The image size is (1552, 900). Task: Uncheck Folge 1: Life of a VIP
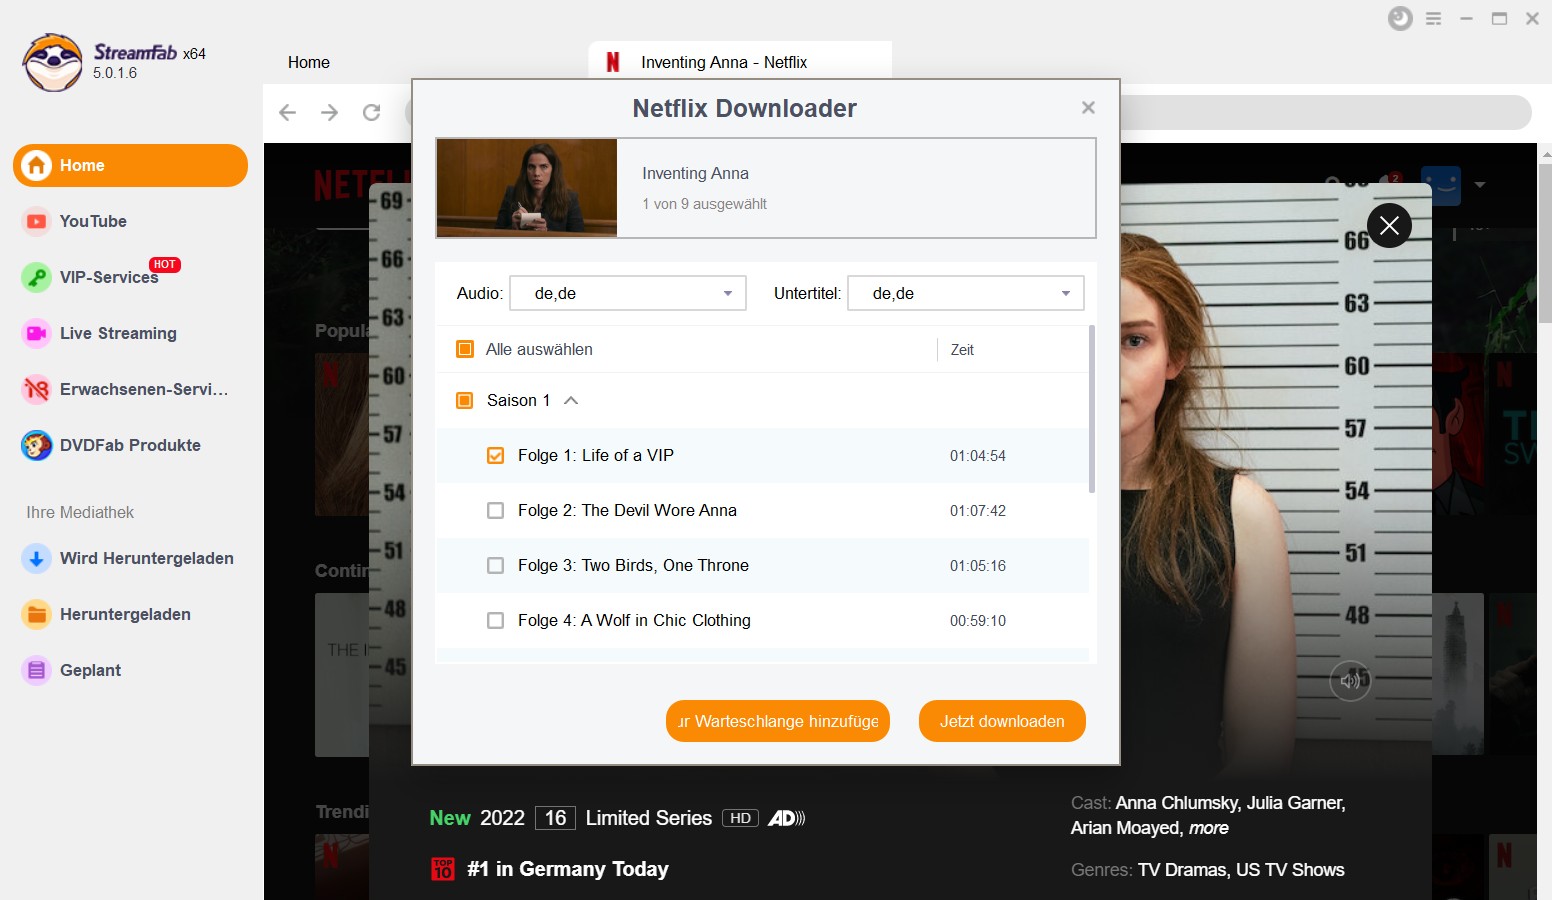[495, 455]
